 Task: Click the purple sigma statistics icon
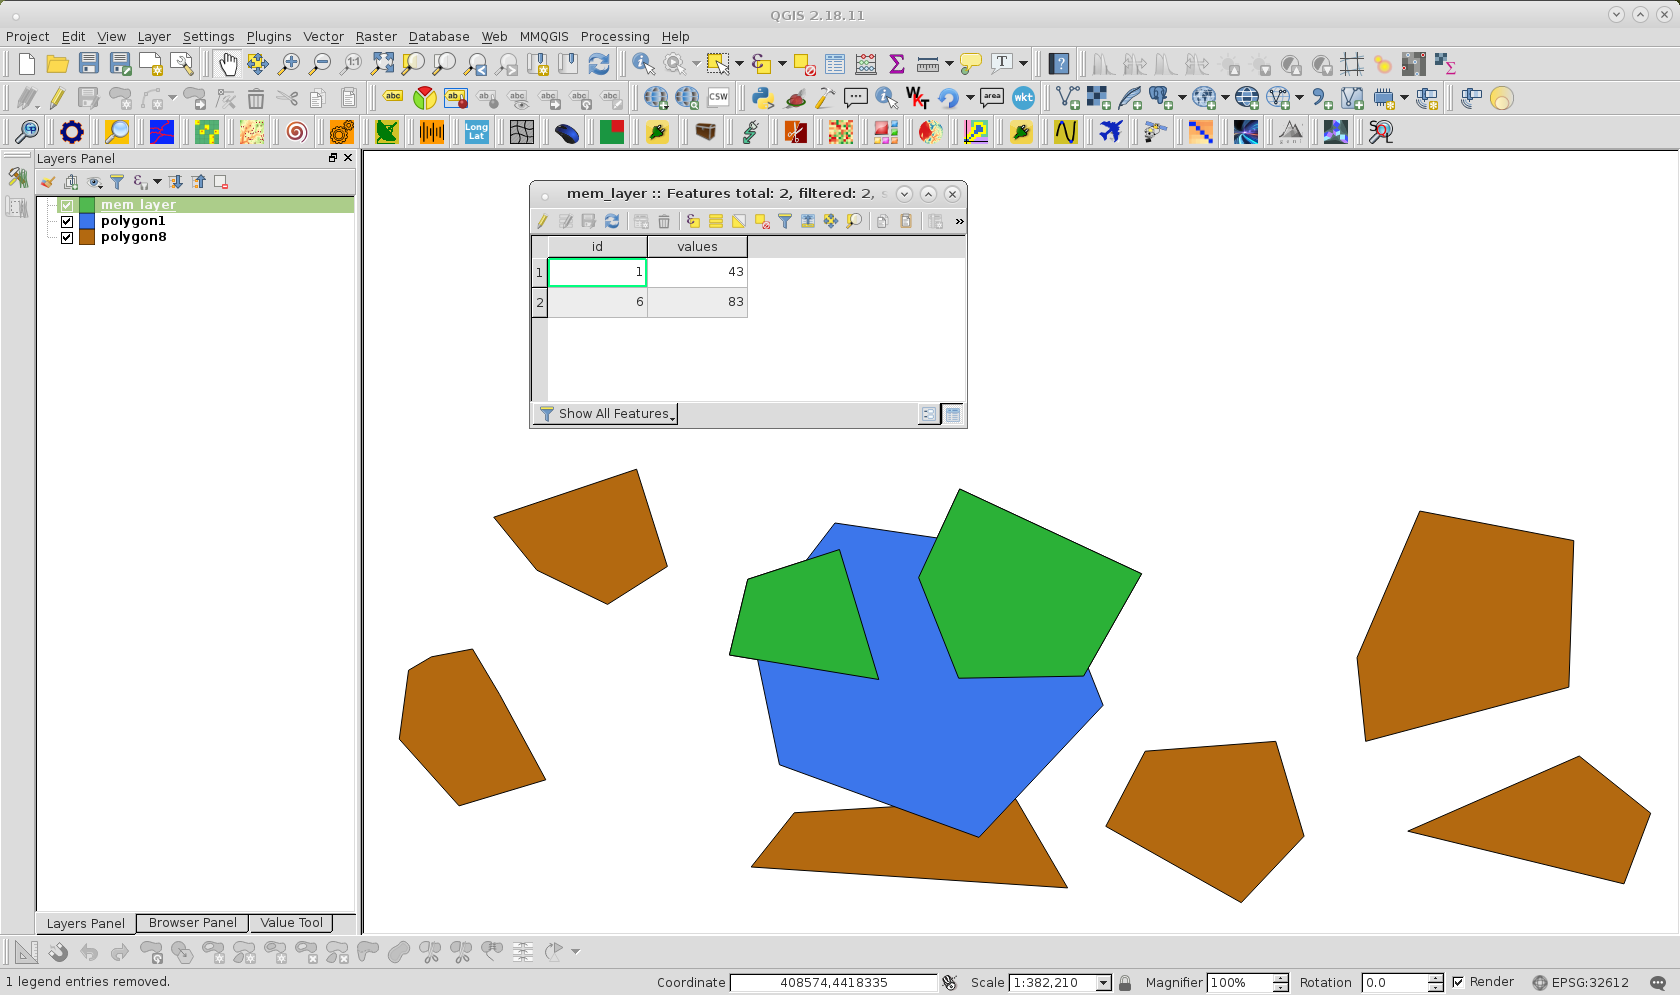pos(897,64)
